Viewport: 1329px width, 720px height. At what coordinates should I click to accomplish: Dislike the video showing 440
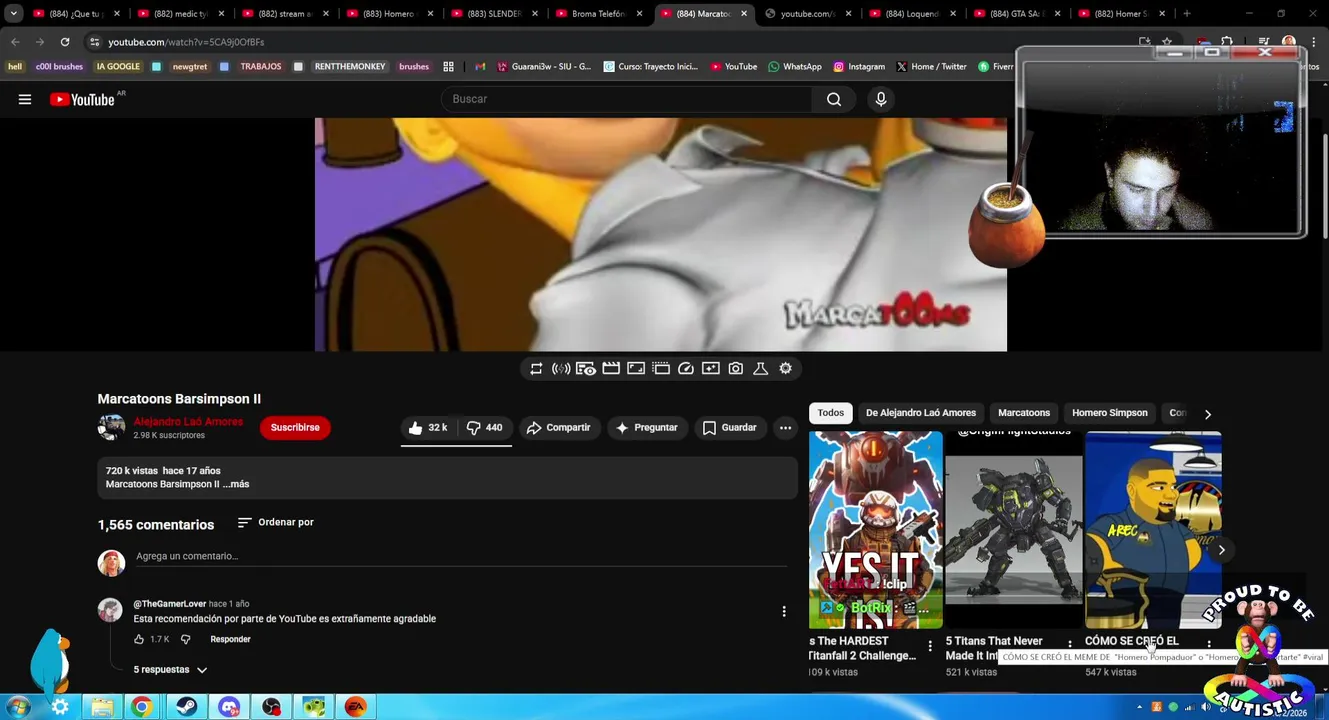(485, 428)
